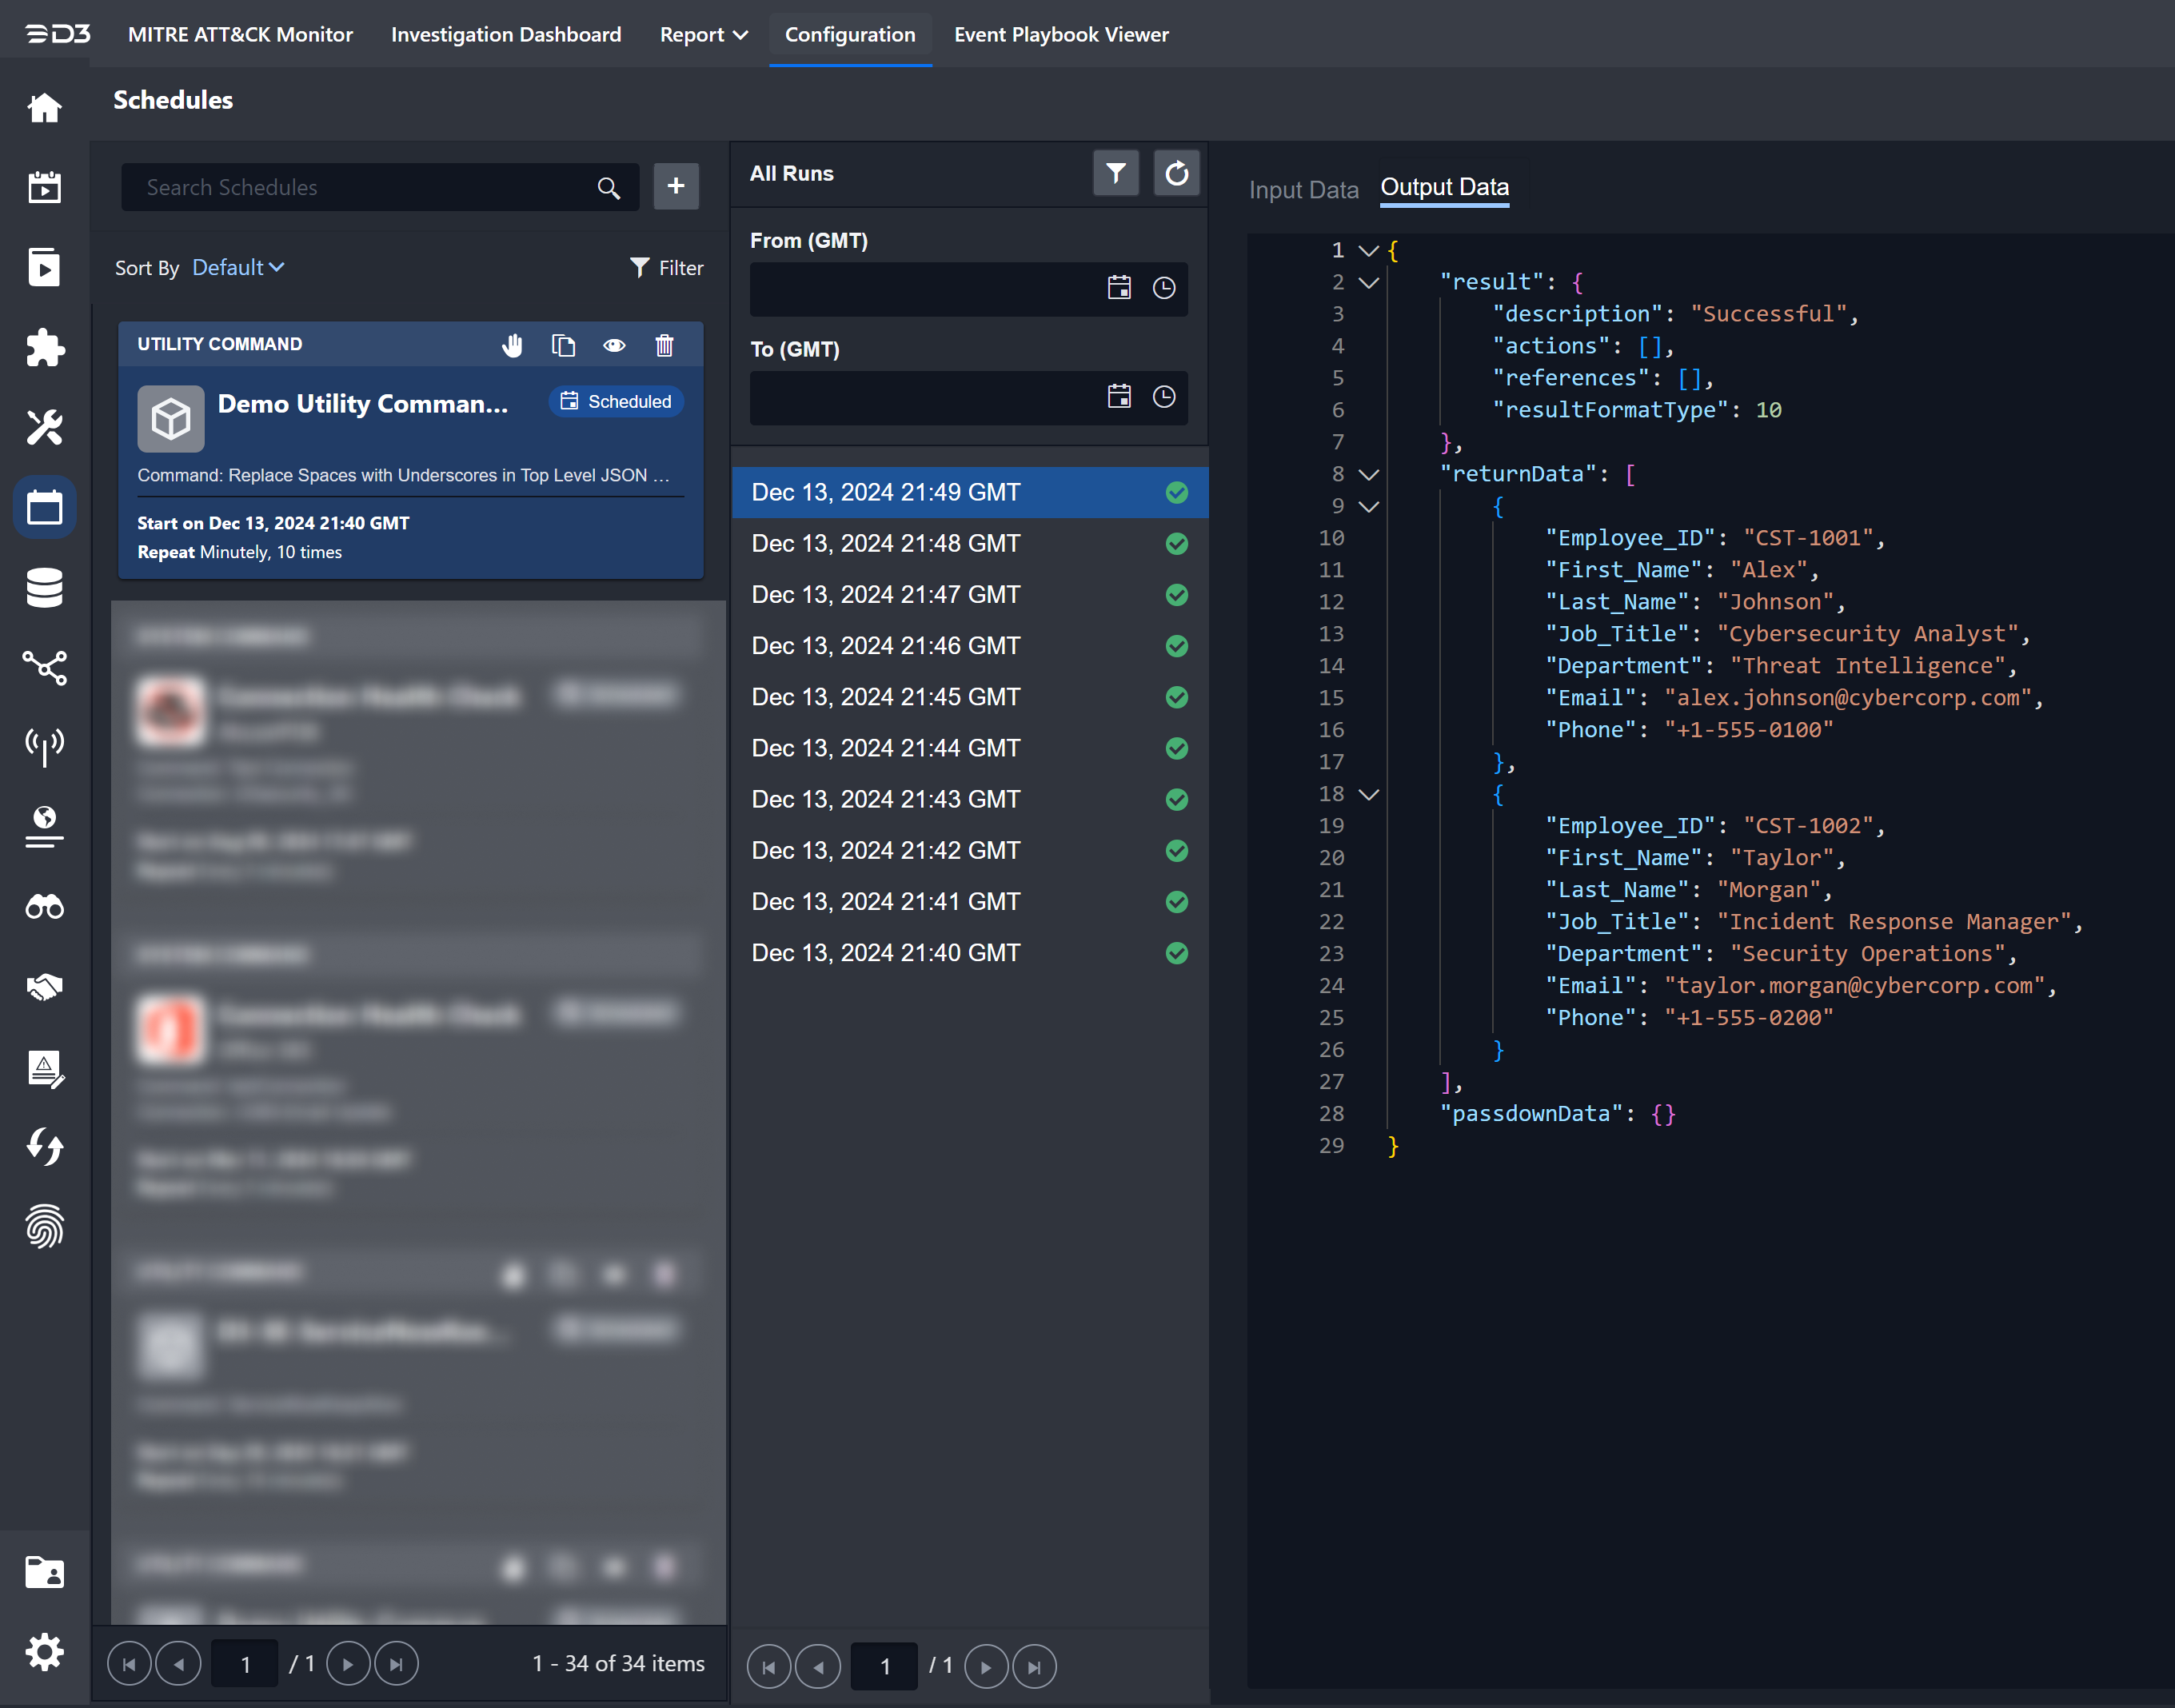
Task: Click the plus button to add schedule
Action: [676, 186]
